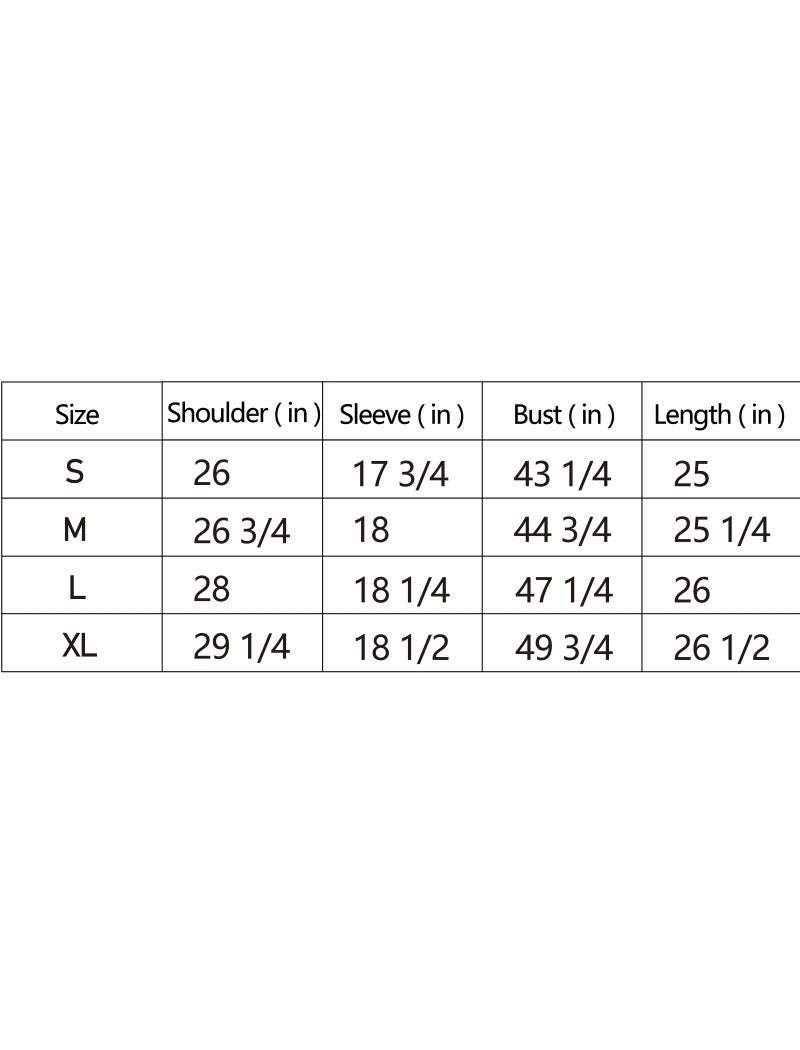Image resolution: width=800 pixels, height=1050 pixels.
Task: Select the 43 1/4 bust value
Action: 562,474
